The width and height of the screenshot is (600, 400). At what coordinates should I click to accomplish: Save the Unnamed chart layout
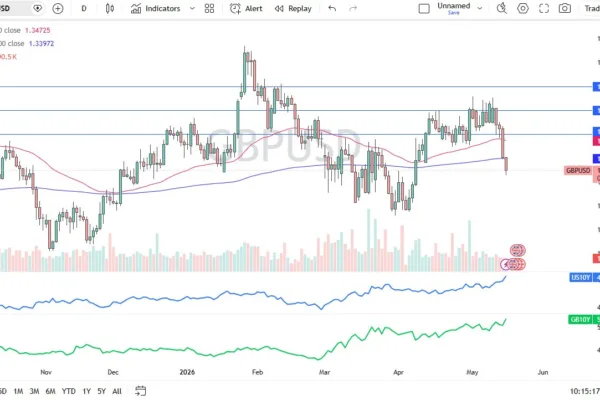point(454,13)
